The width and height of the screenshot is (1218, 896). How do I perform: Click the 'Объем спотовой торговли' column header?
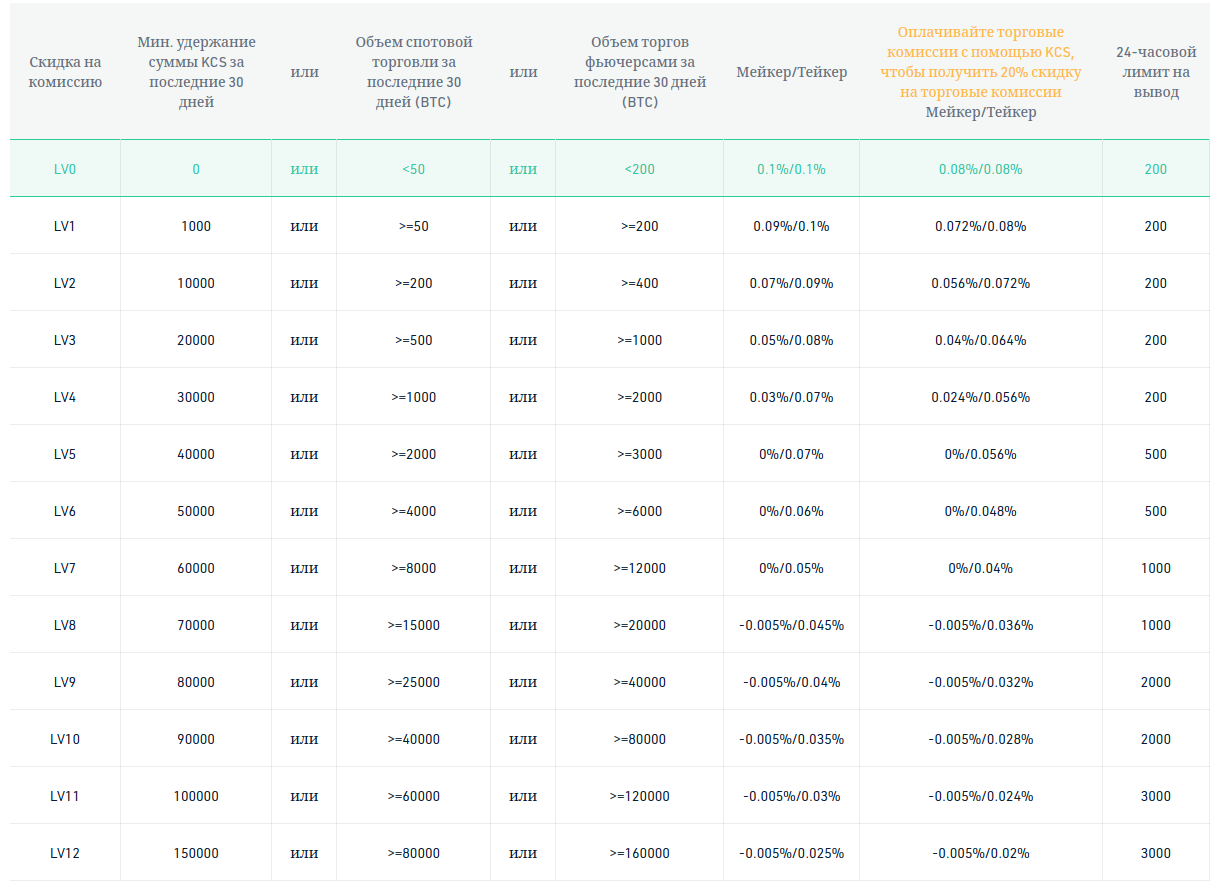point(413,72)
